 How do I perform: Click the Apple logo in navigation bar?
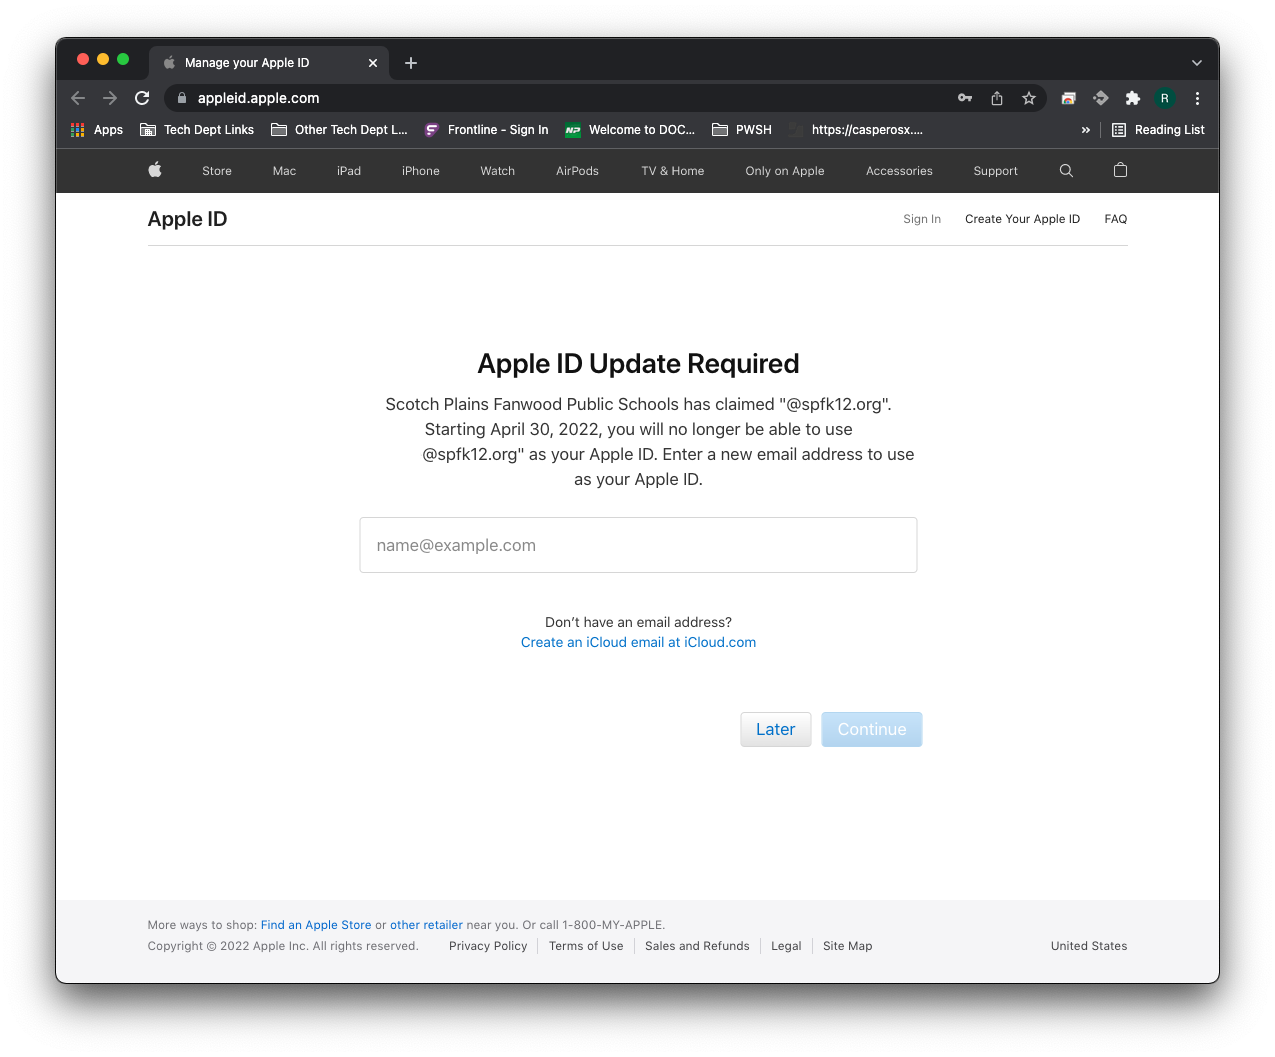click(155, 170)
